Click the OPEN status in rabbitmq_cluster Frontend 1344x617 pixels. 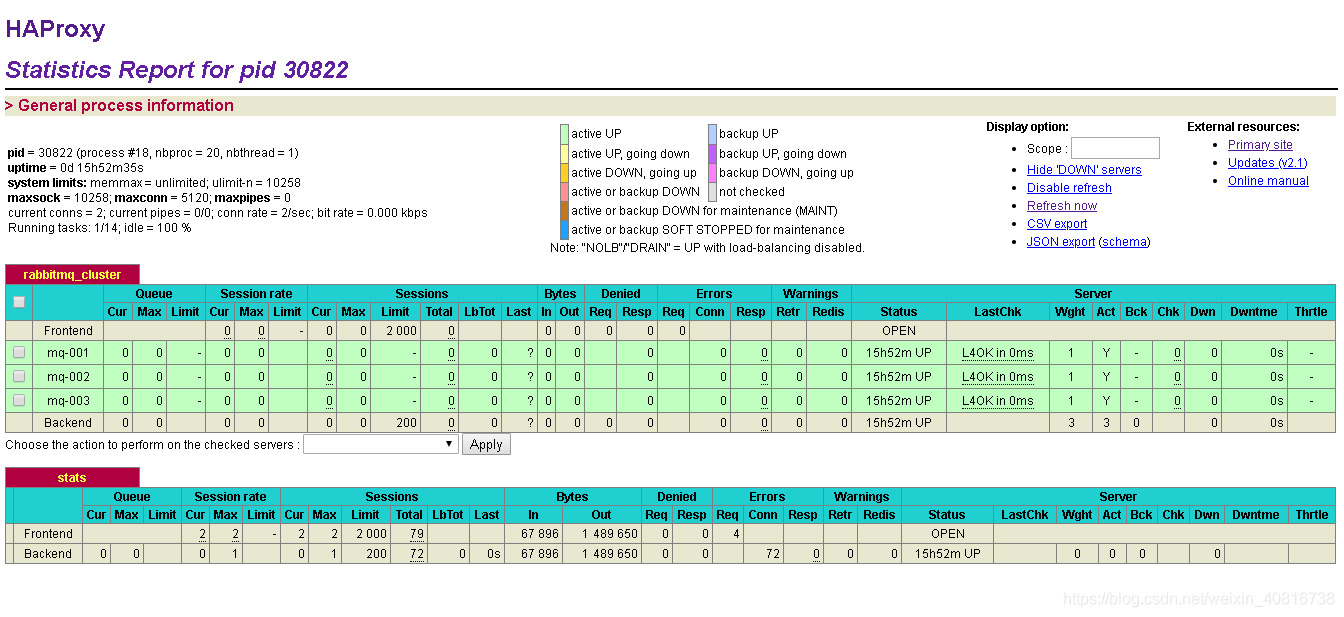tap(899, 330)
